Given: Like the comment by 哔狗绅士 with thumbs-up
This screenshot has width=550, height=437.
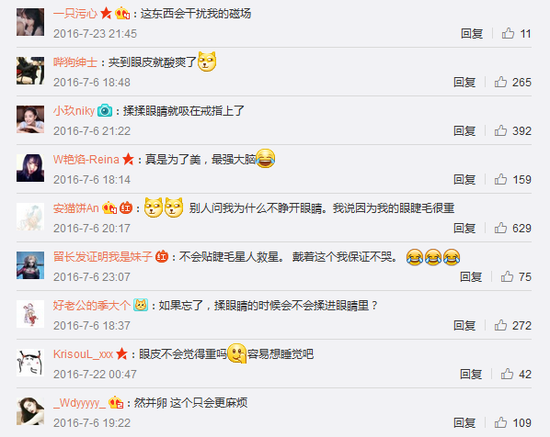Looking at the screenshot, I should [501, 82].
